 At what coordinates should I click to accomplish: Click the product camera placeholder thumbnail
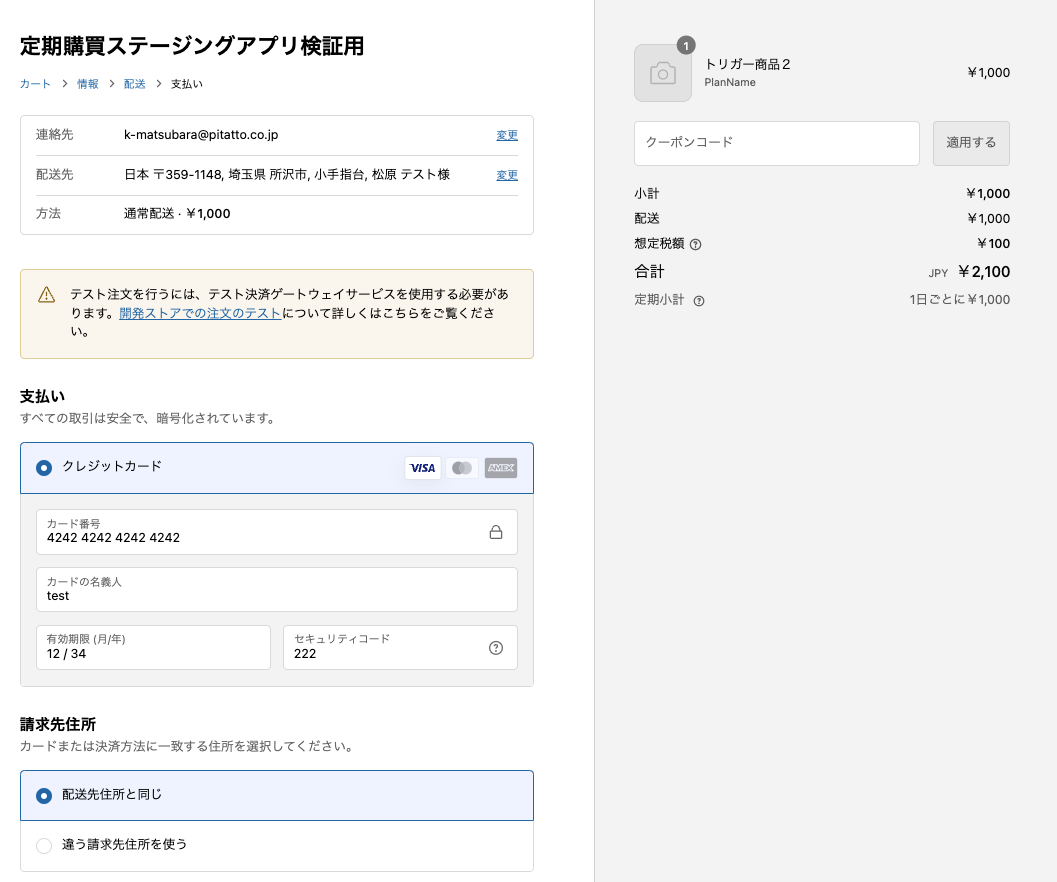pyautogui.click(x=662, y=73)
